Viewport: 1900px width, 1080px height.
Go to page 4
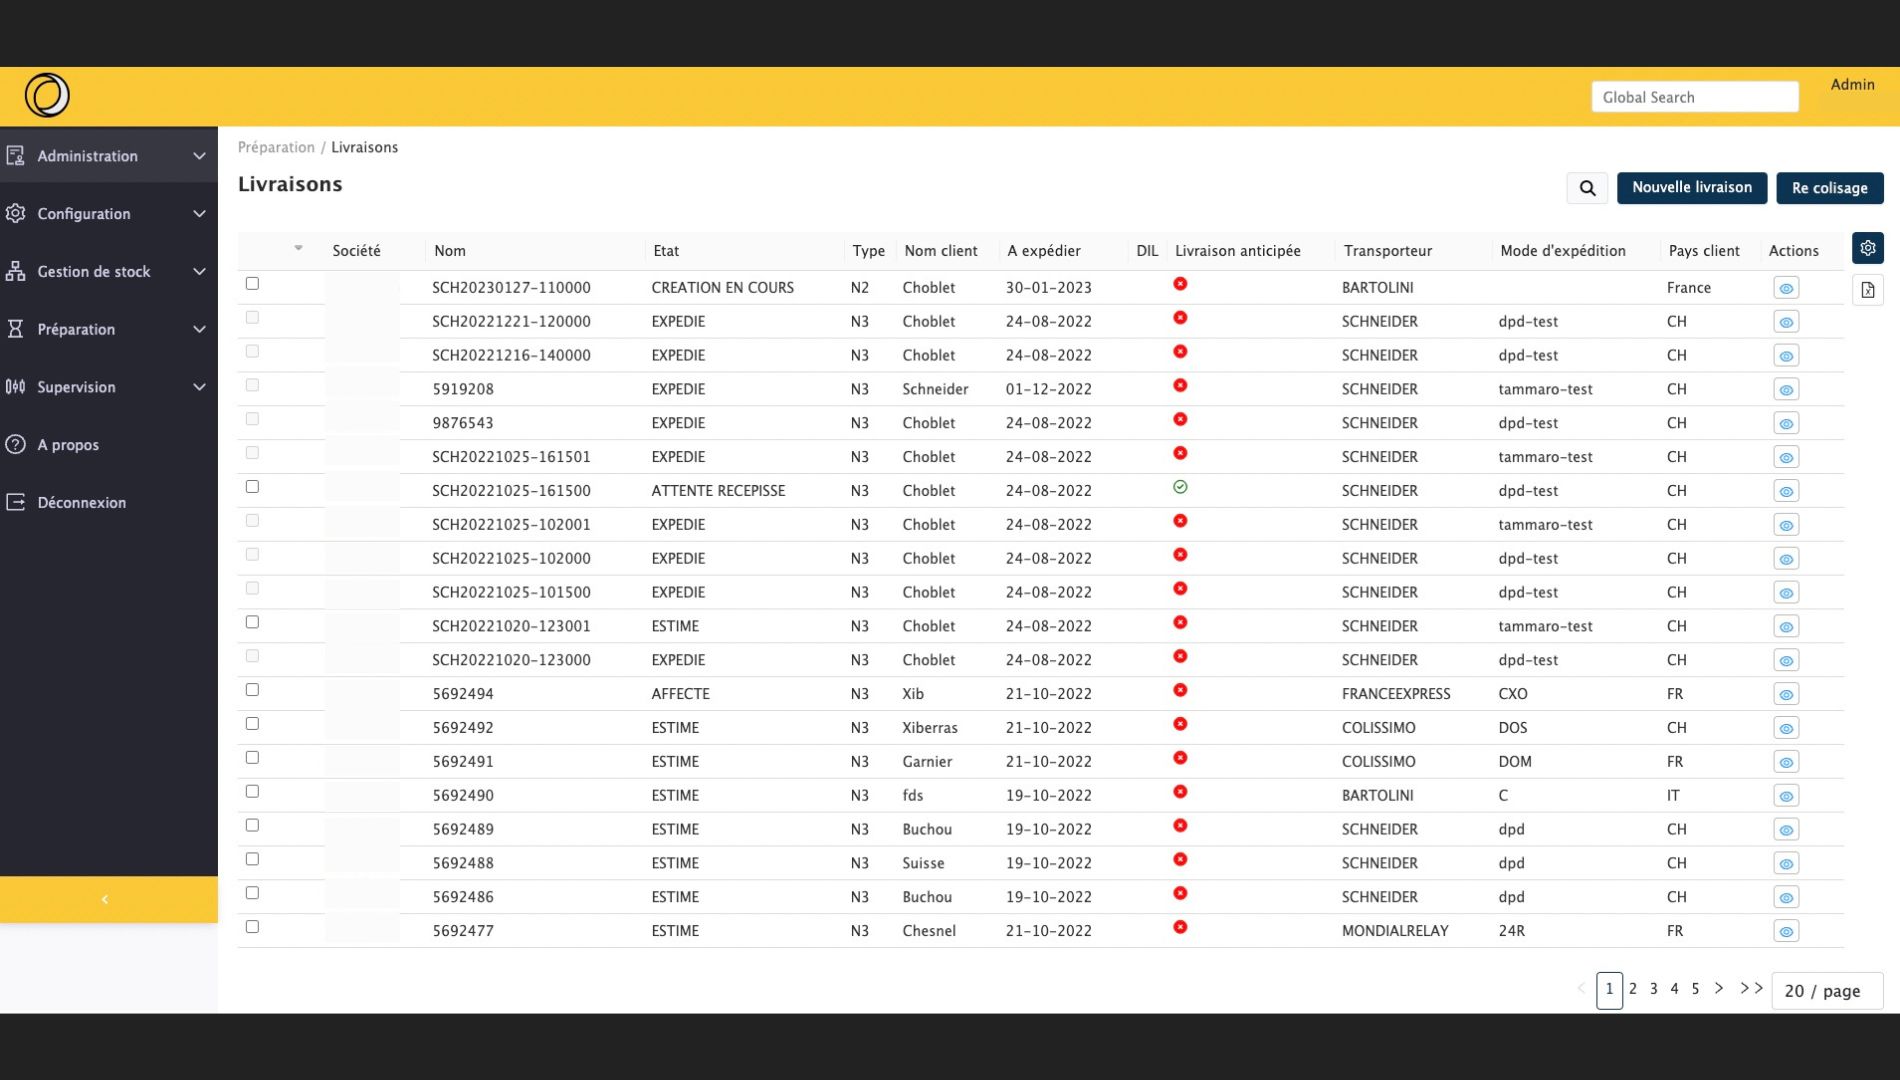[x=1674, y=988]
